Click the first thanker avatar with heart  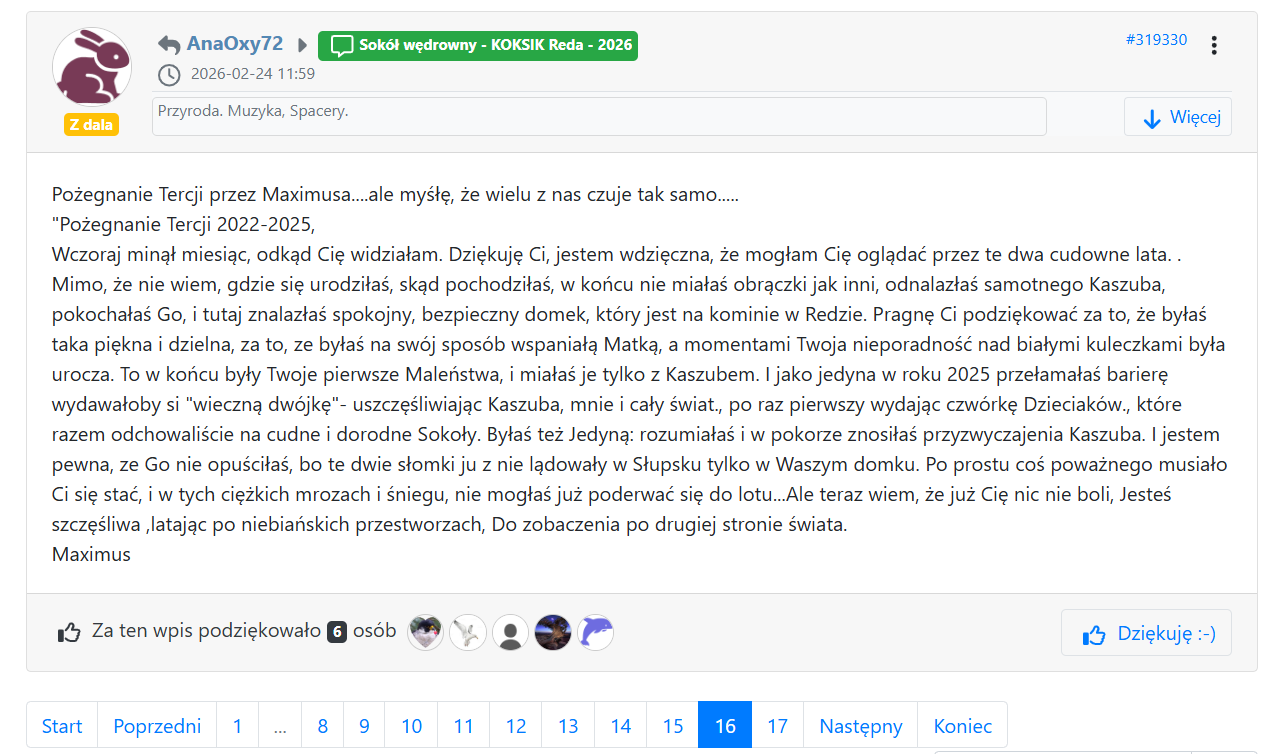click(426, 632)
